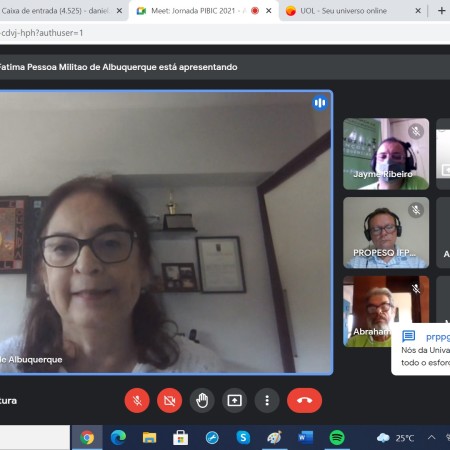
Task: Select the PROPESQ IFP participant tile
Action: tap(386, 232)
